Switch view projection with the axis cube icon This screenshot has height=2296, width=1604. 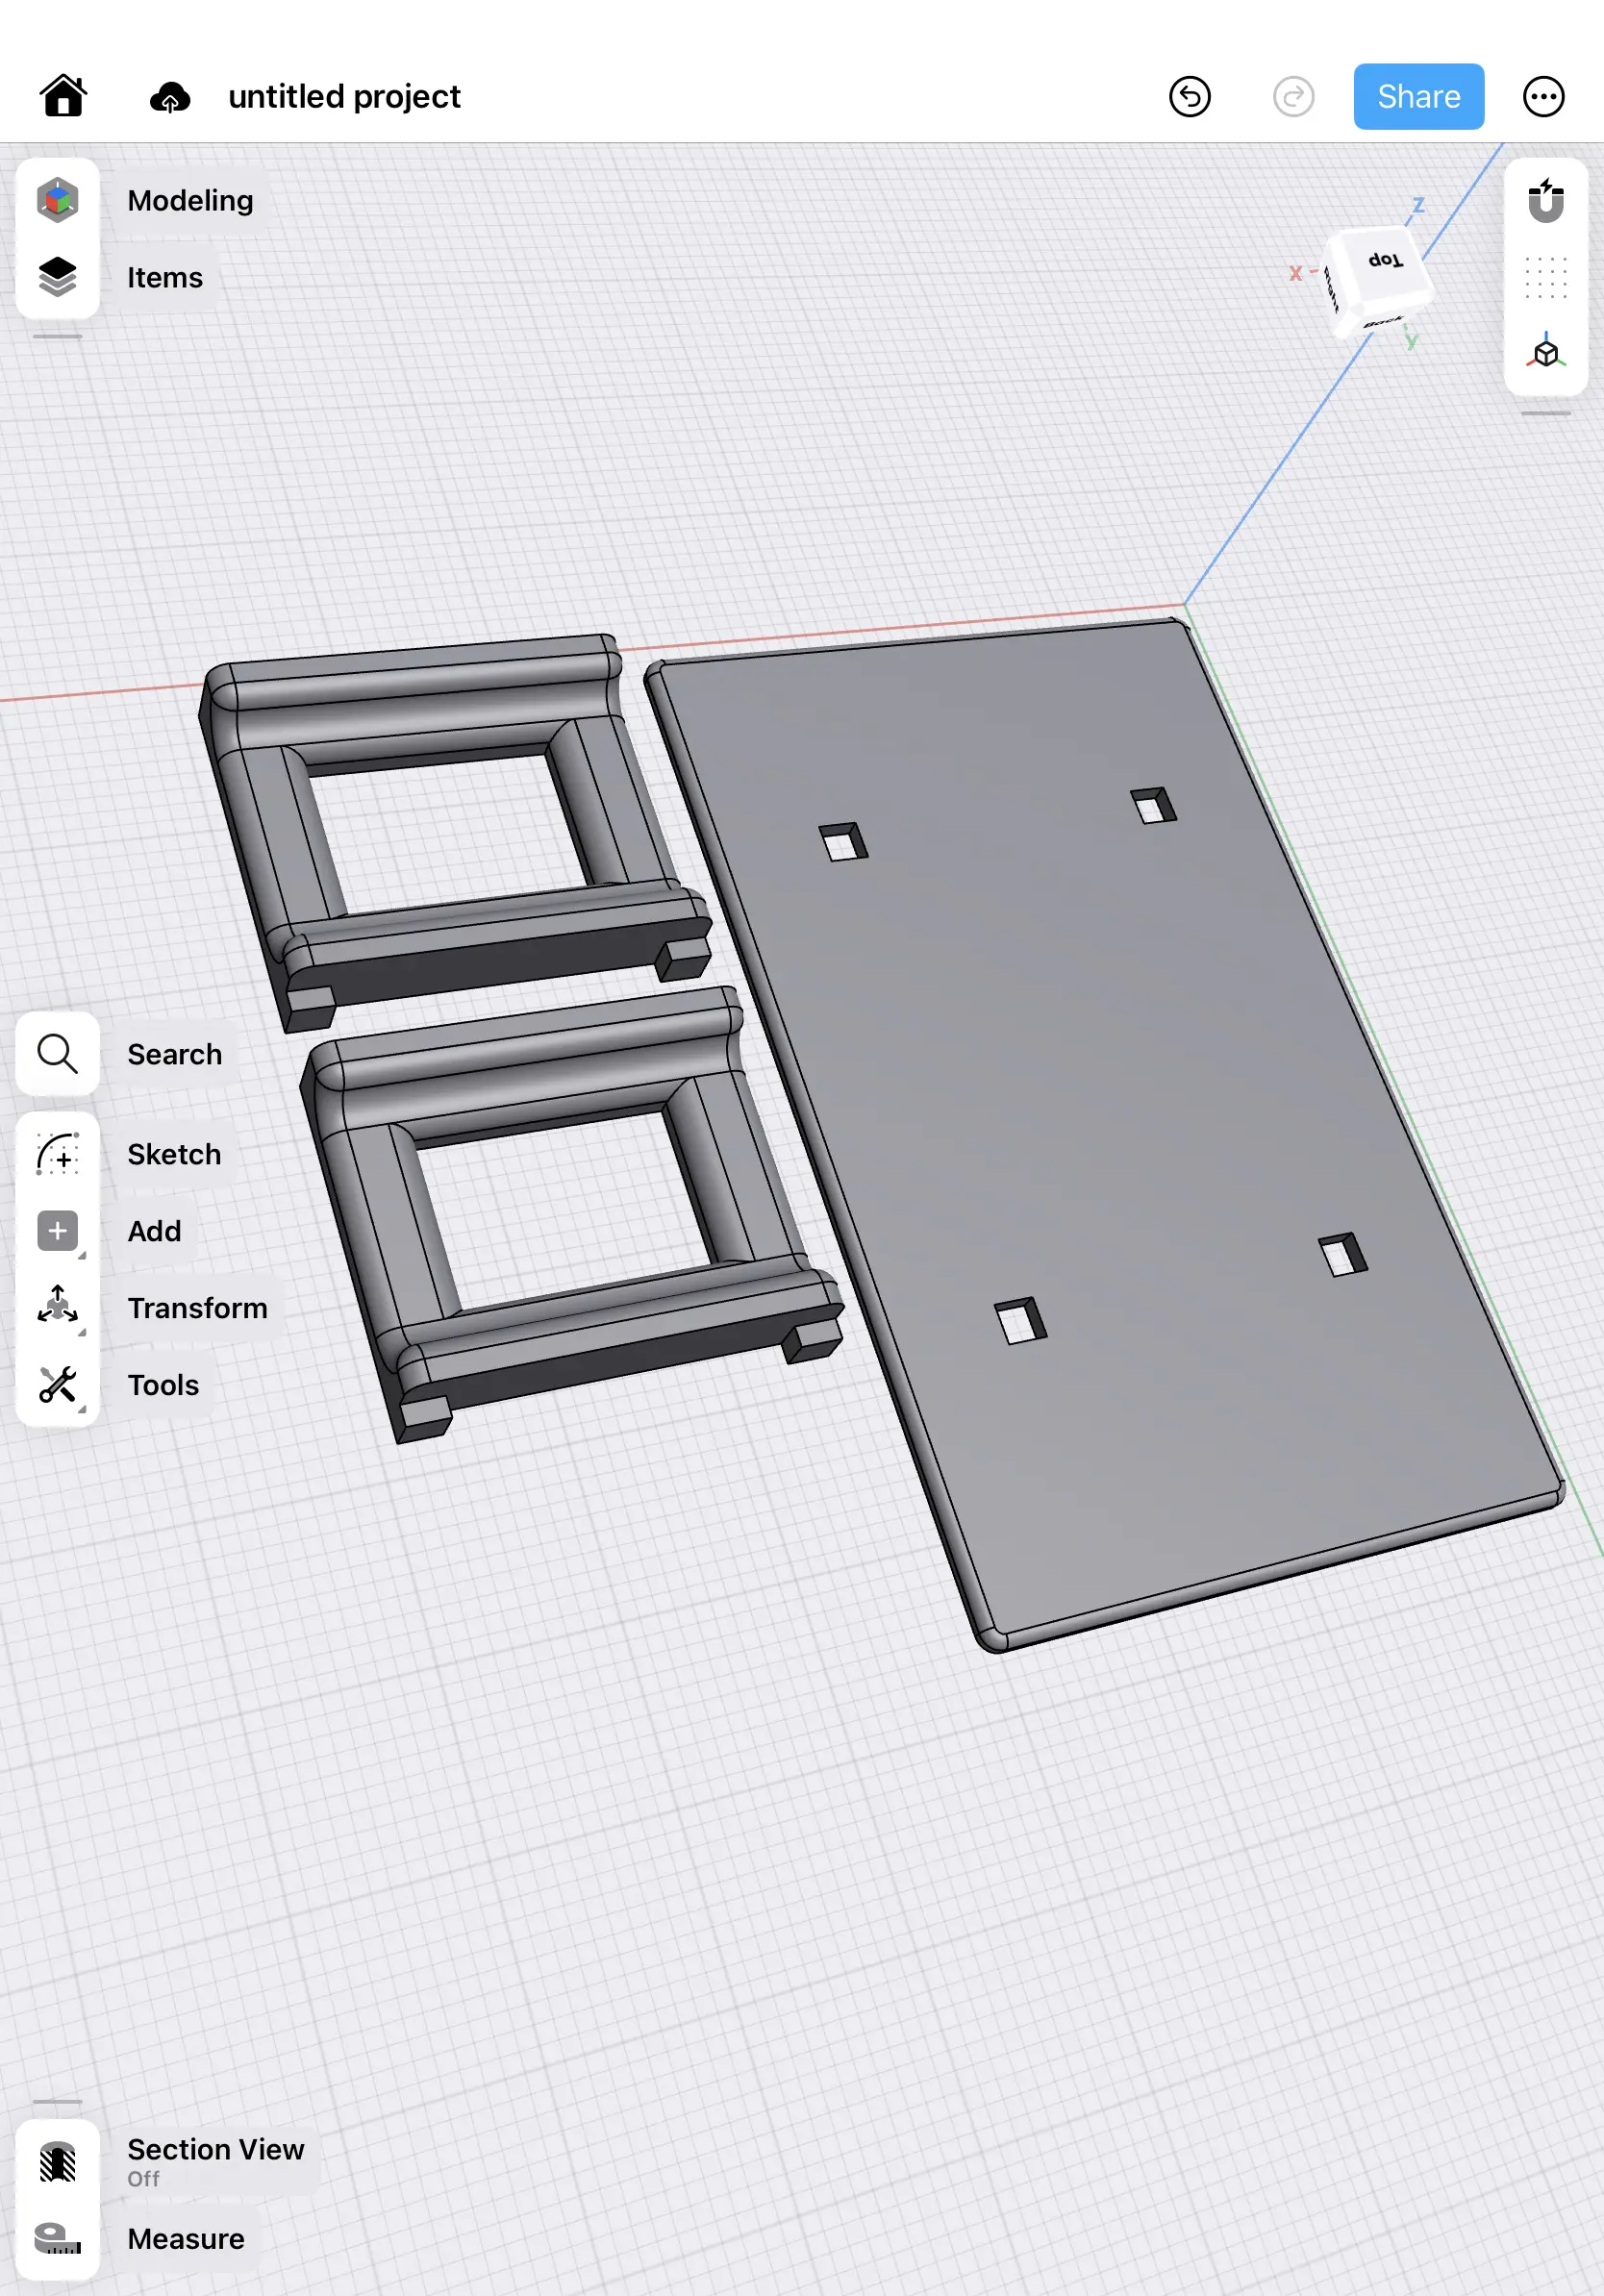pos(1545,353)
